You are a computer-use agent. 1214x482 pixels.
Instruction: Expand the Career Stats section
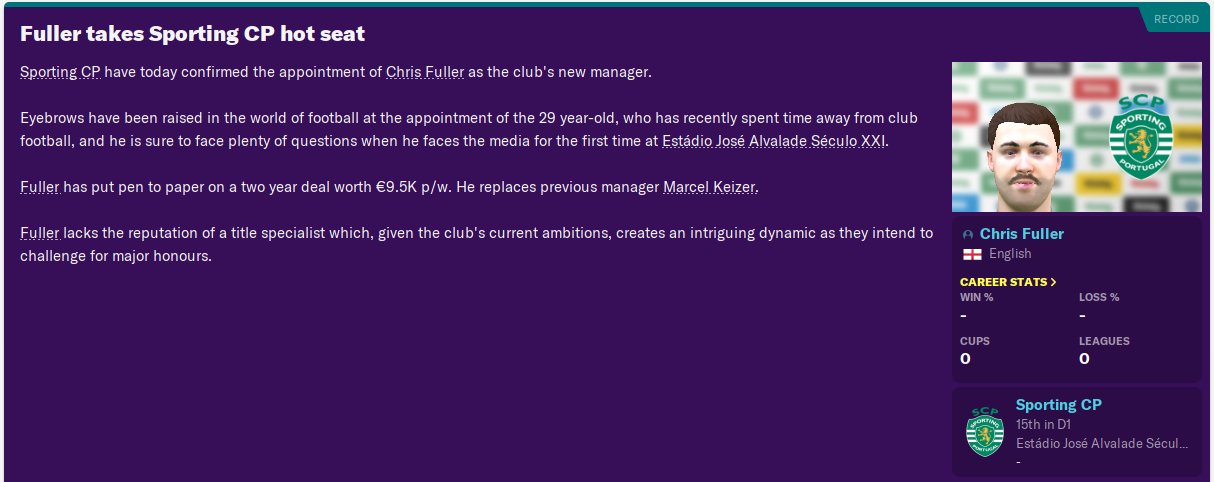tap(1008, 282)
